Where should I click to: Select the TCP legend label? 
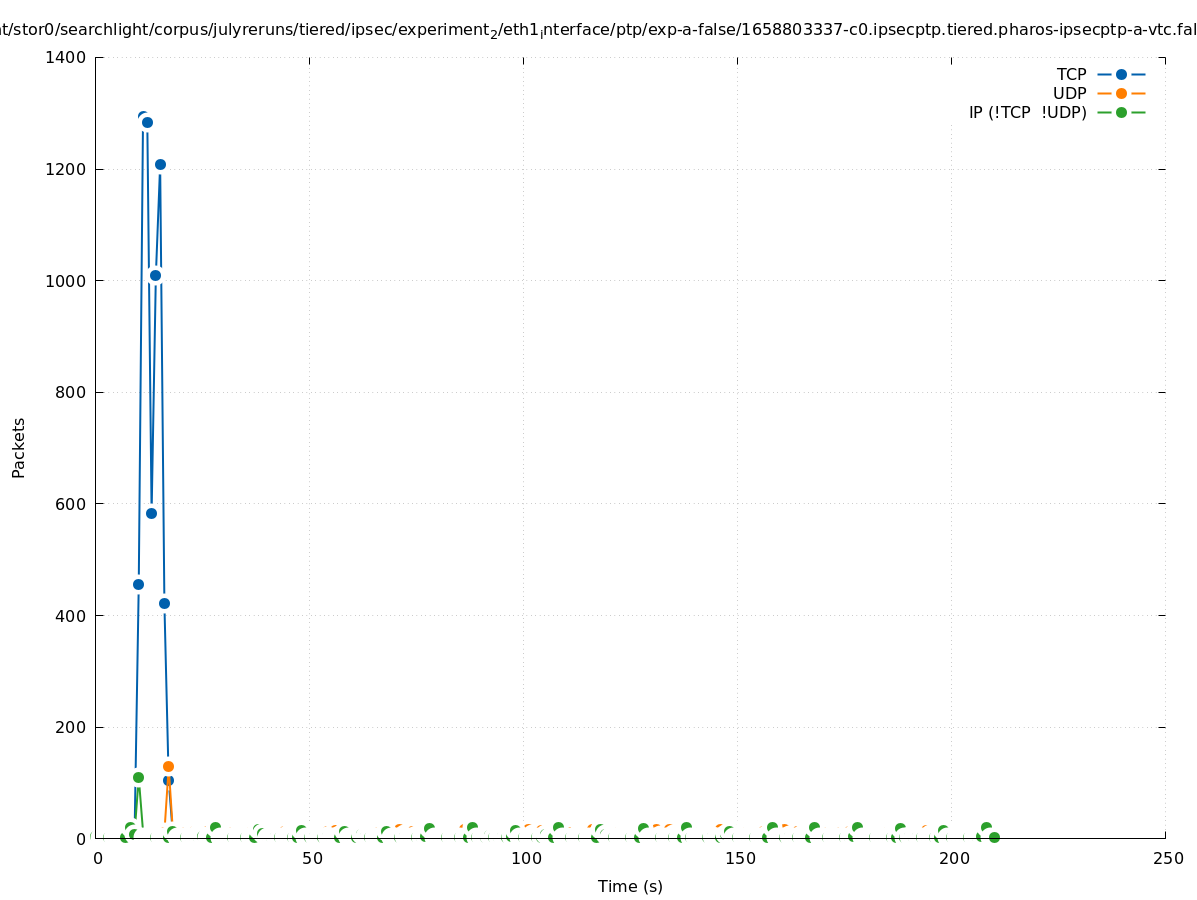[1071, 74]
